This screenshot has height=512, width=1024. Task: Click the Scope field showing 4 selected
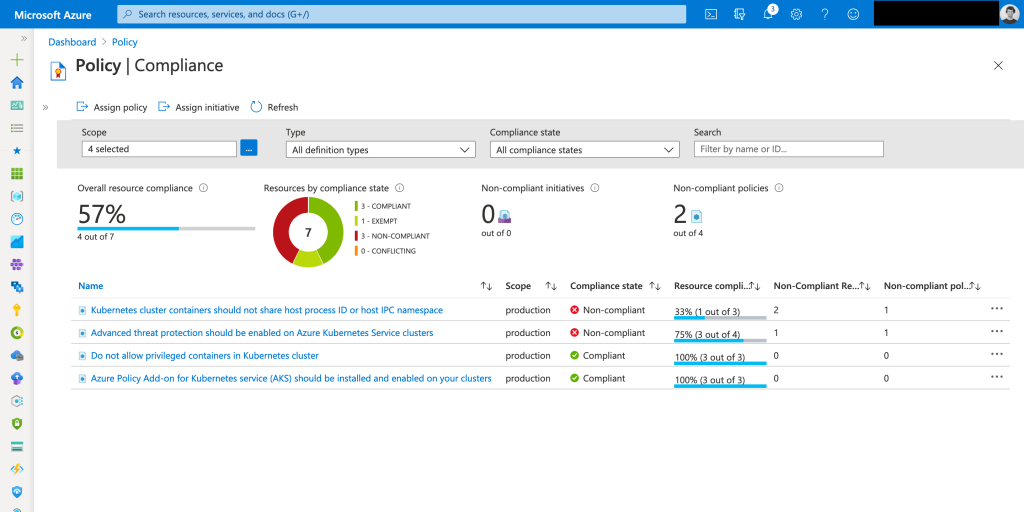click(x=159, y=149)
